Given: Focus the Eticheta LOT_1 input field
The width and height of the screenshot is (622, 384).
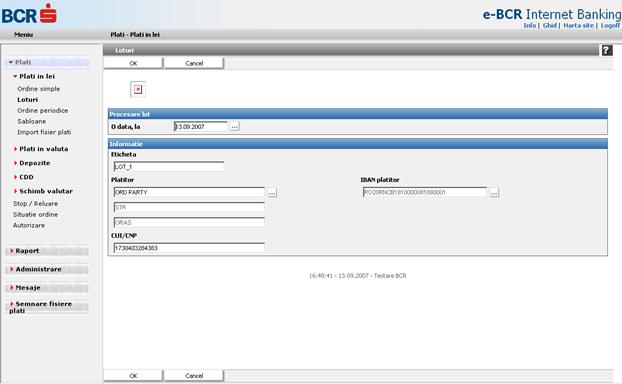Looking at the screenshot, I should [169, 167].
